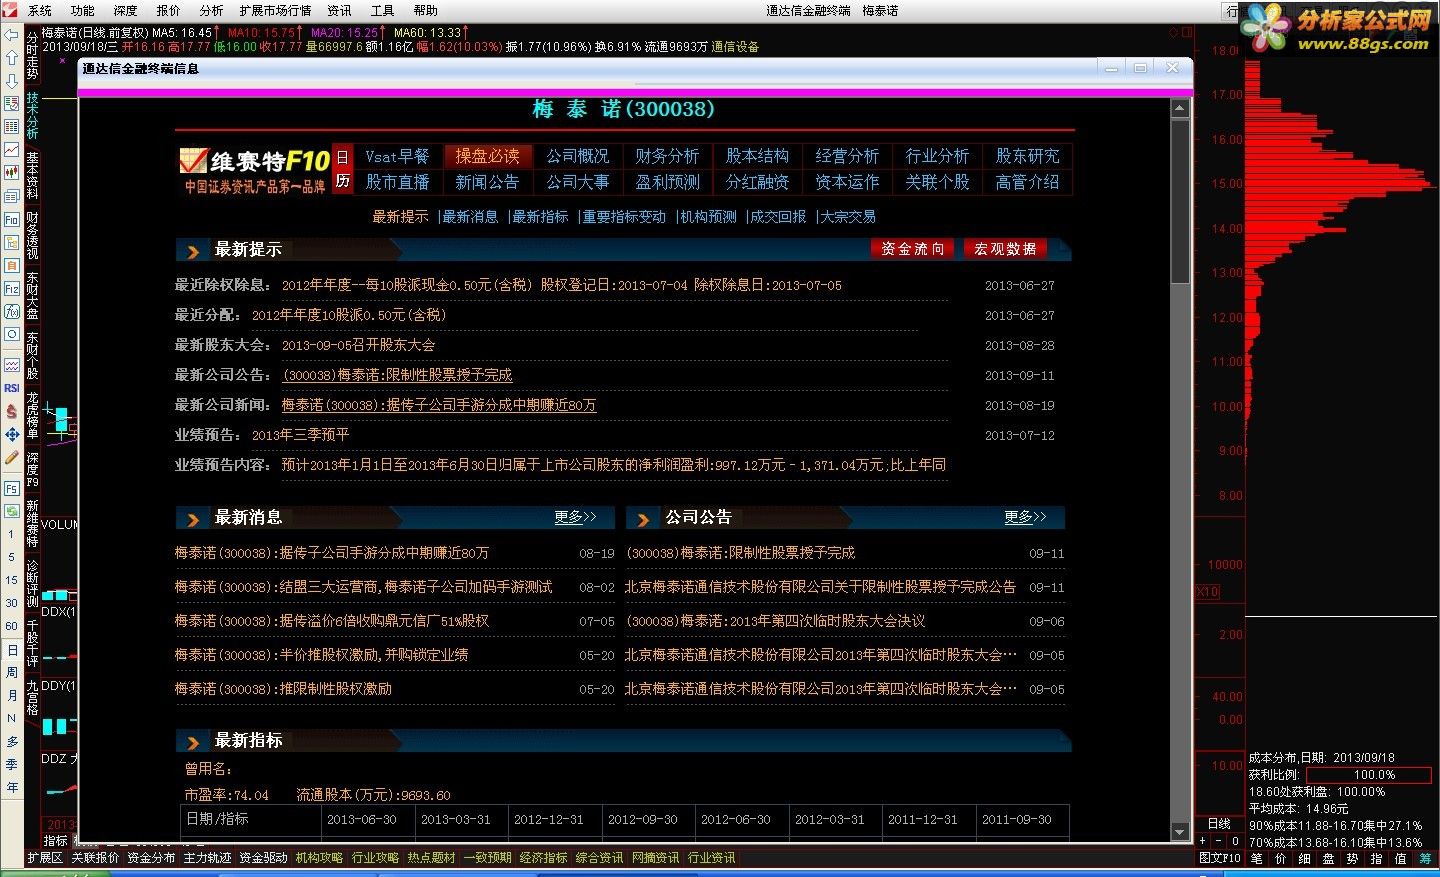The height and width of the screenshot is (877, 1440).
Task: Click the RSI indicator icon
Action: click(11, 388)
